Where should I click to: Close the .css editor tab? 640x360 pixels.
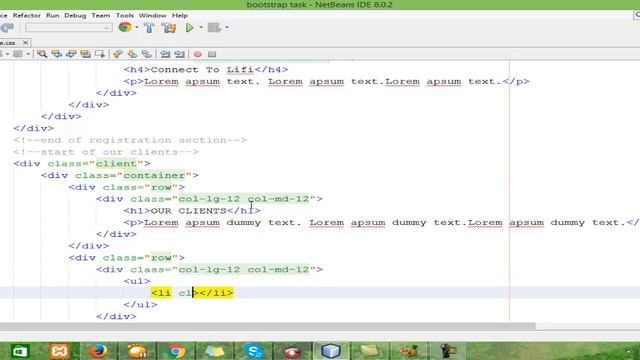pyautogui.click(x=25, y=42)
